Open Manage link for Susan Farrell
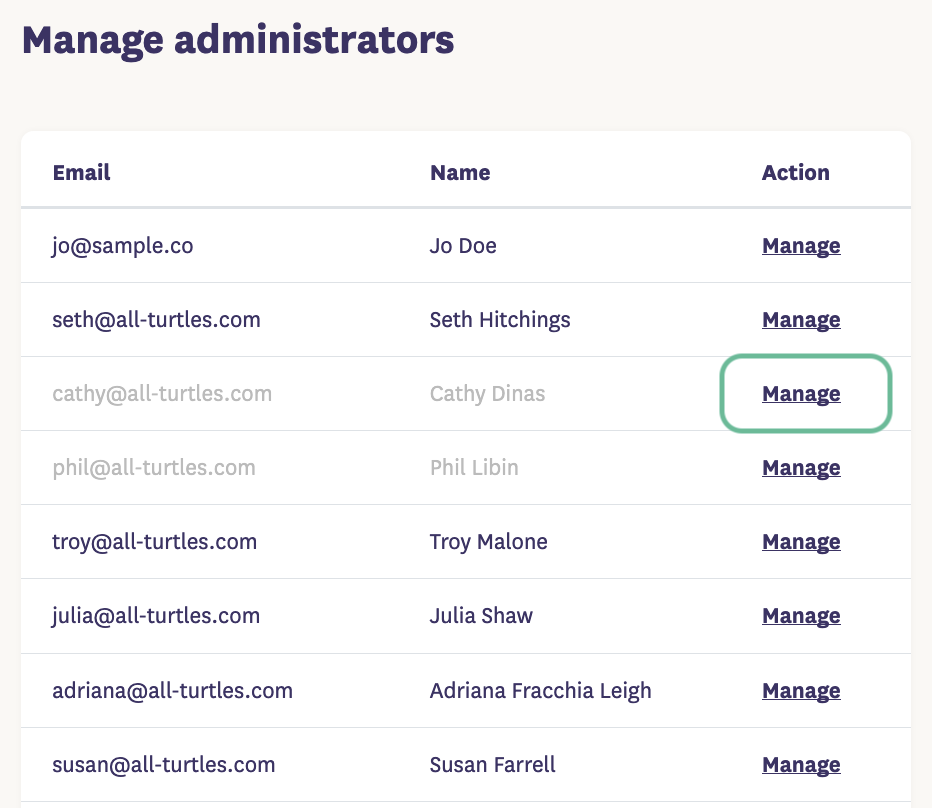The image size is (932, 808). (801, 765)
